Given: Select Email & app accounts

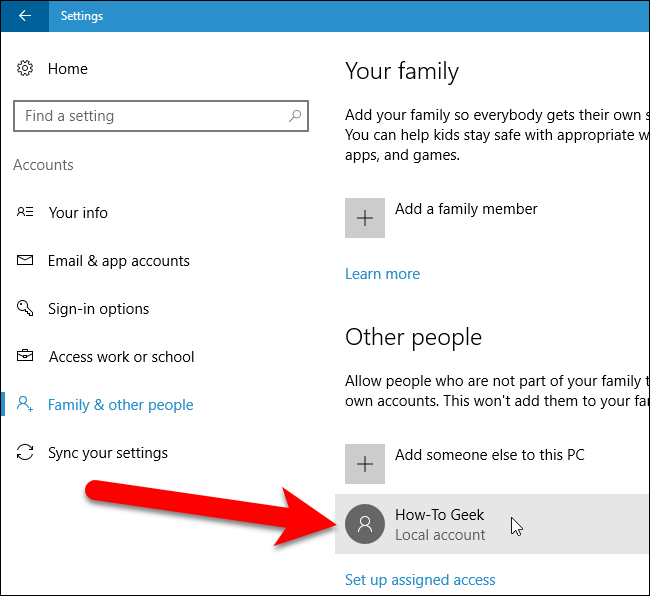Looking at the screenshot, I should pyautogui.click(x=118, y=261).
